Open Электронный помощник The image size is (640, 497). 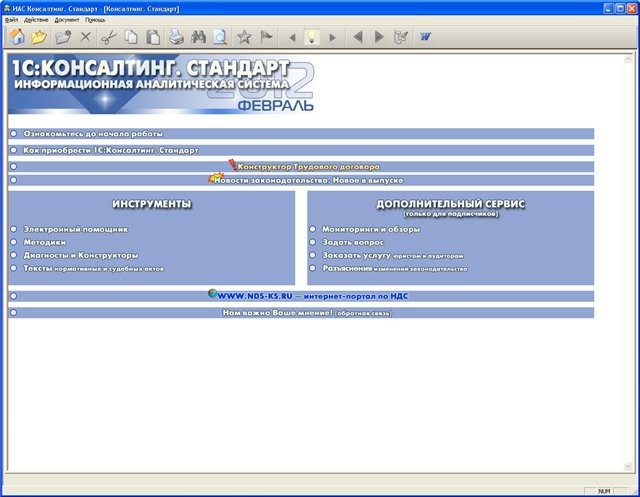(x=76, y=229)
